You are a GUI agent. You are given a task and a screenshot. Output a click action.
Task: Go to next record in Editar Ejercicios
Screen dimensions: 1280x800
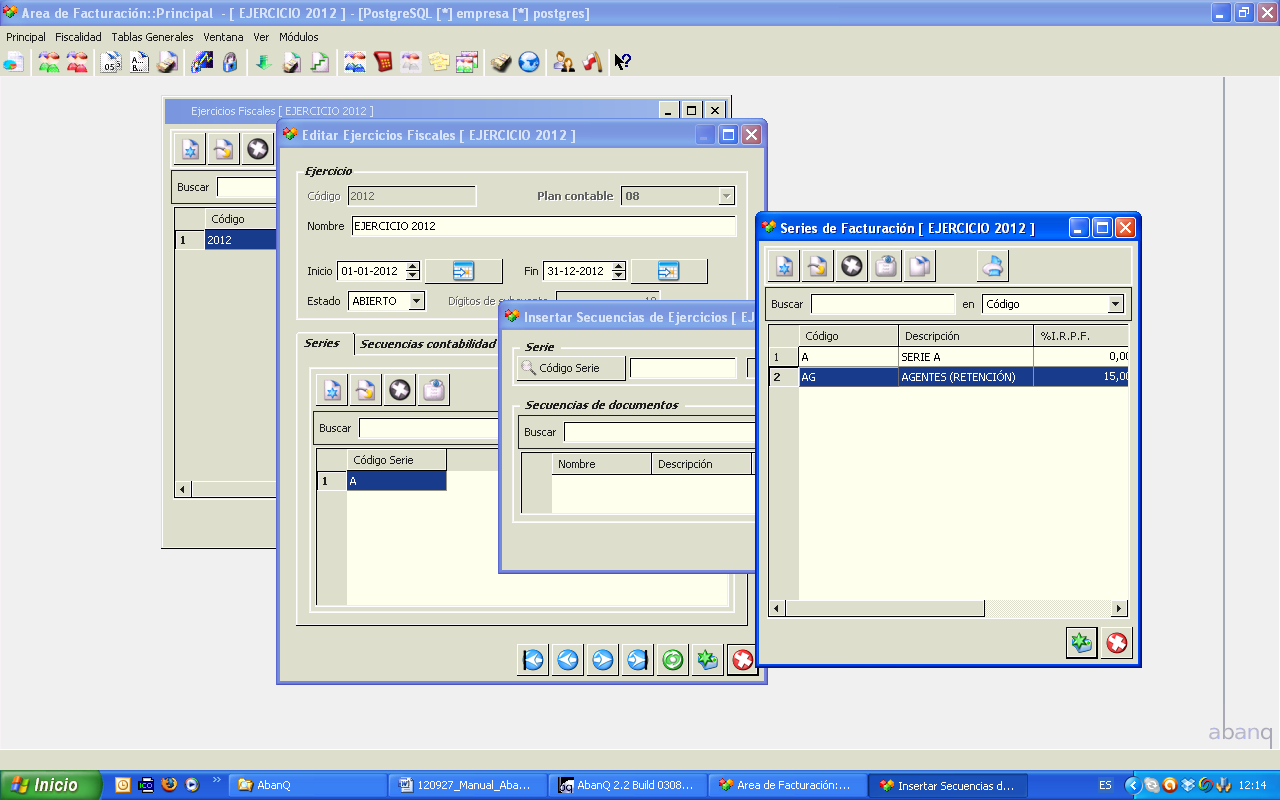pos(603,660)
